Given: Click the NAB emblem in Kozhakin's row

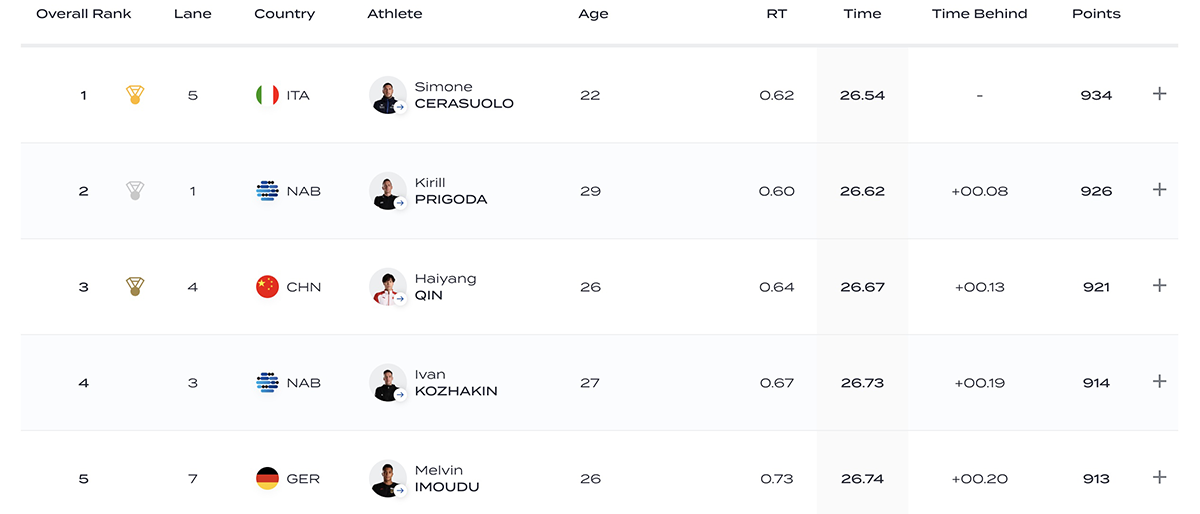Looking at the screenshot, I should tap(267, 383).
